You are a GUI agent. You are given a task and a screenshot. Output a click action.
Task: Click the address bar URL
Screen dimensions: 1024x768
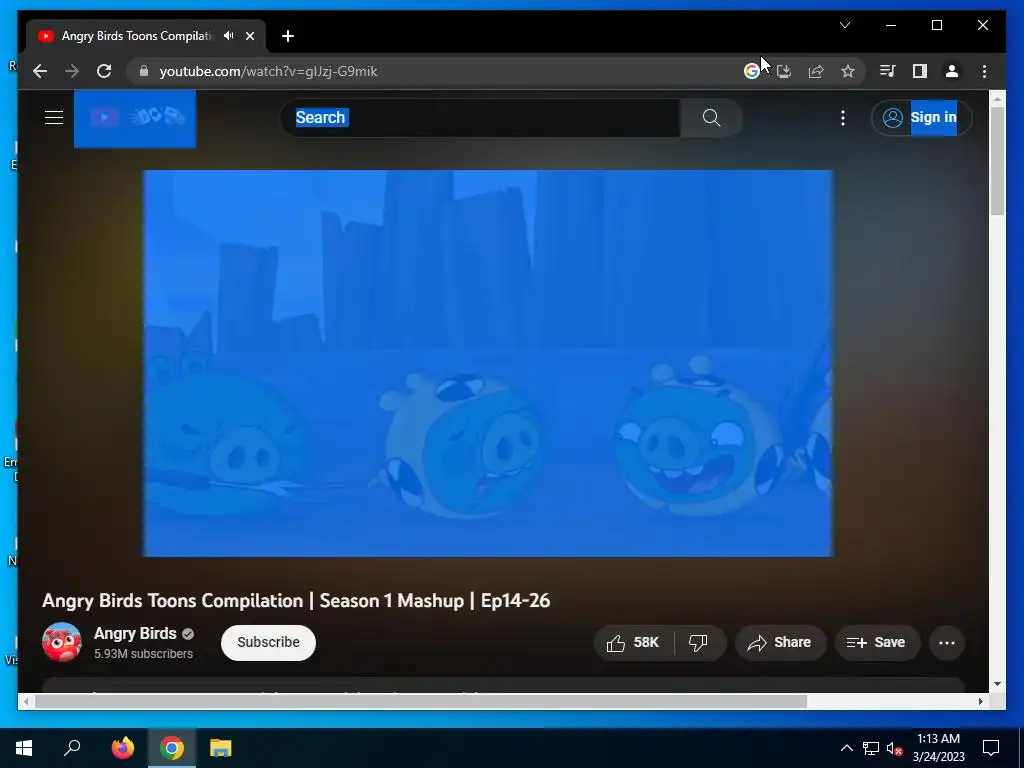tap(268, 71)
